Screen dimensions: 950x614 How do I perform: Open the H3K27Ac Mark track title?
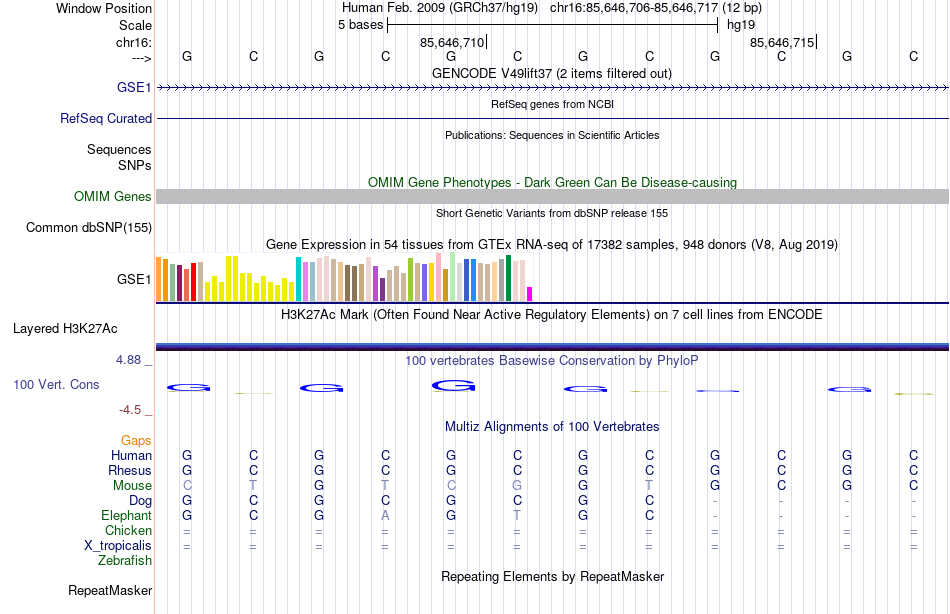pyautogui.click(x=551, y=315)
